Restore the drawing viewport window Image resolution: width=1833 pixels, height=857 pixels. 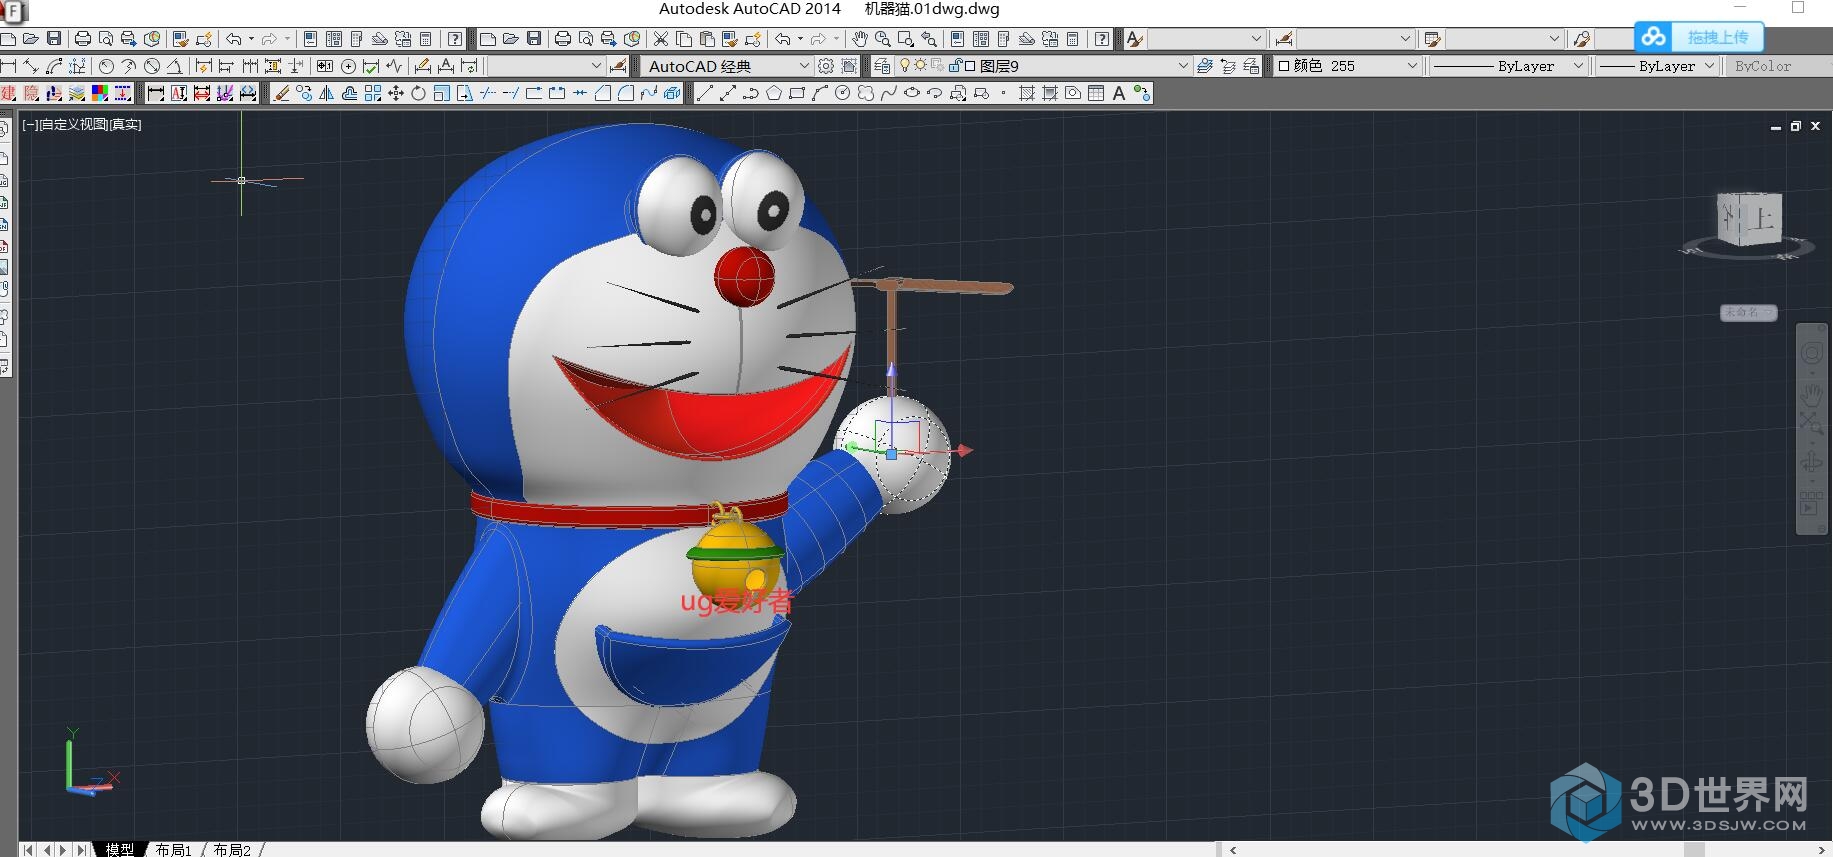click(1796, 126)
